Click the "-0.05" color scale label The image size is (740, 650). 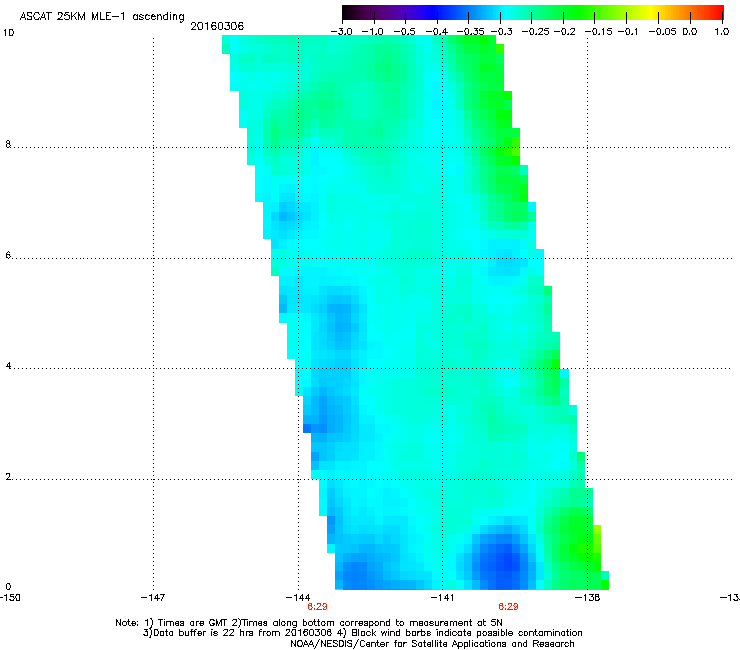coord(663,32)
